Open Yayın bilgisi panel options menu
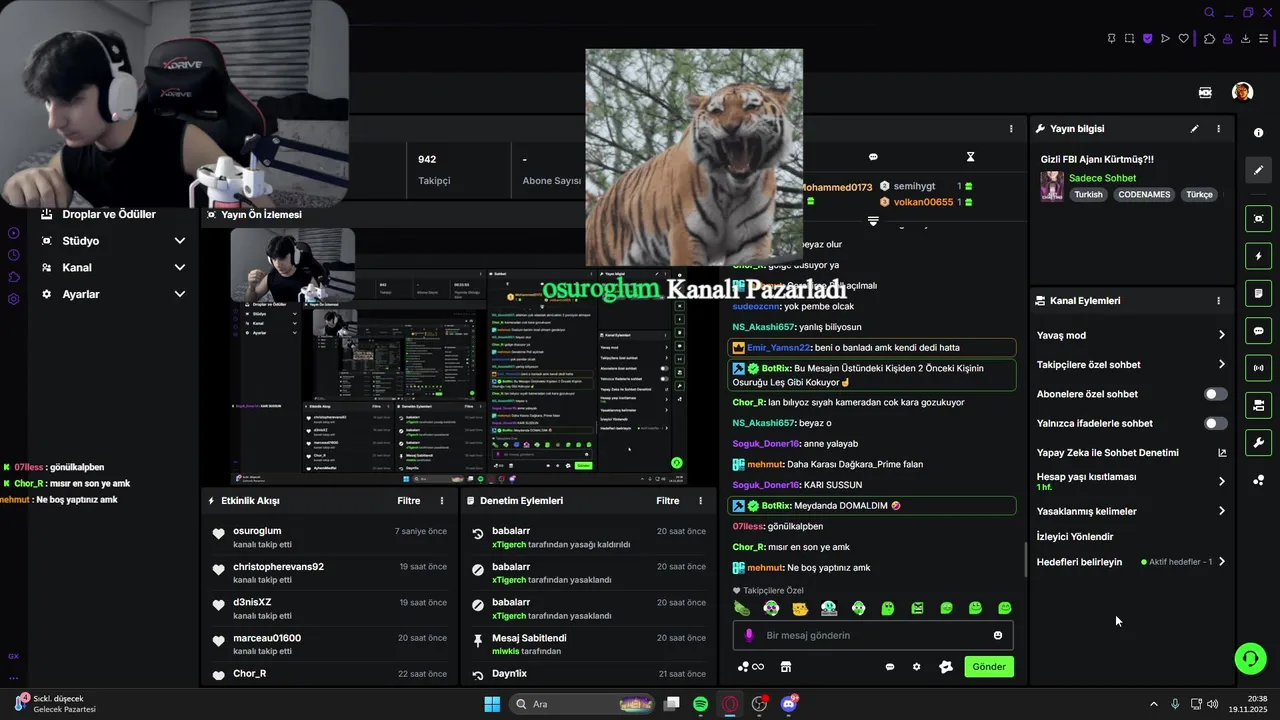 click(x=1218, y=129)
